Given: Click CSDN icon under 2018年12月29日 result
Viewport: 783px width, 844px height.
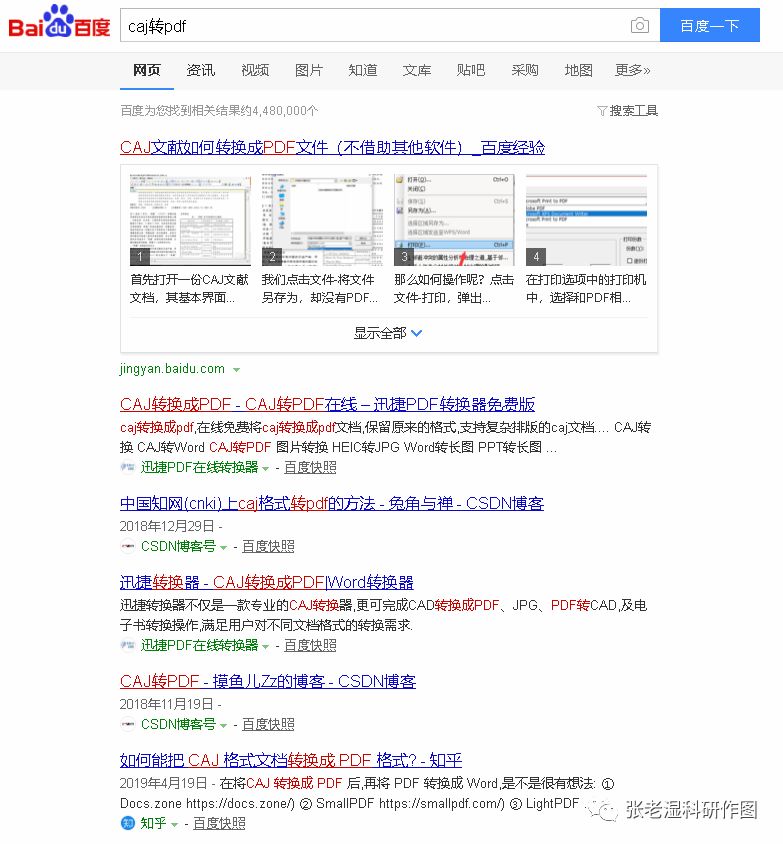Looking at the screenshot, I should tap(128, 546).
